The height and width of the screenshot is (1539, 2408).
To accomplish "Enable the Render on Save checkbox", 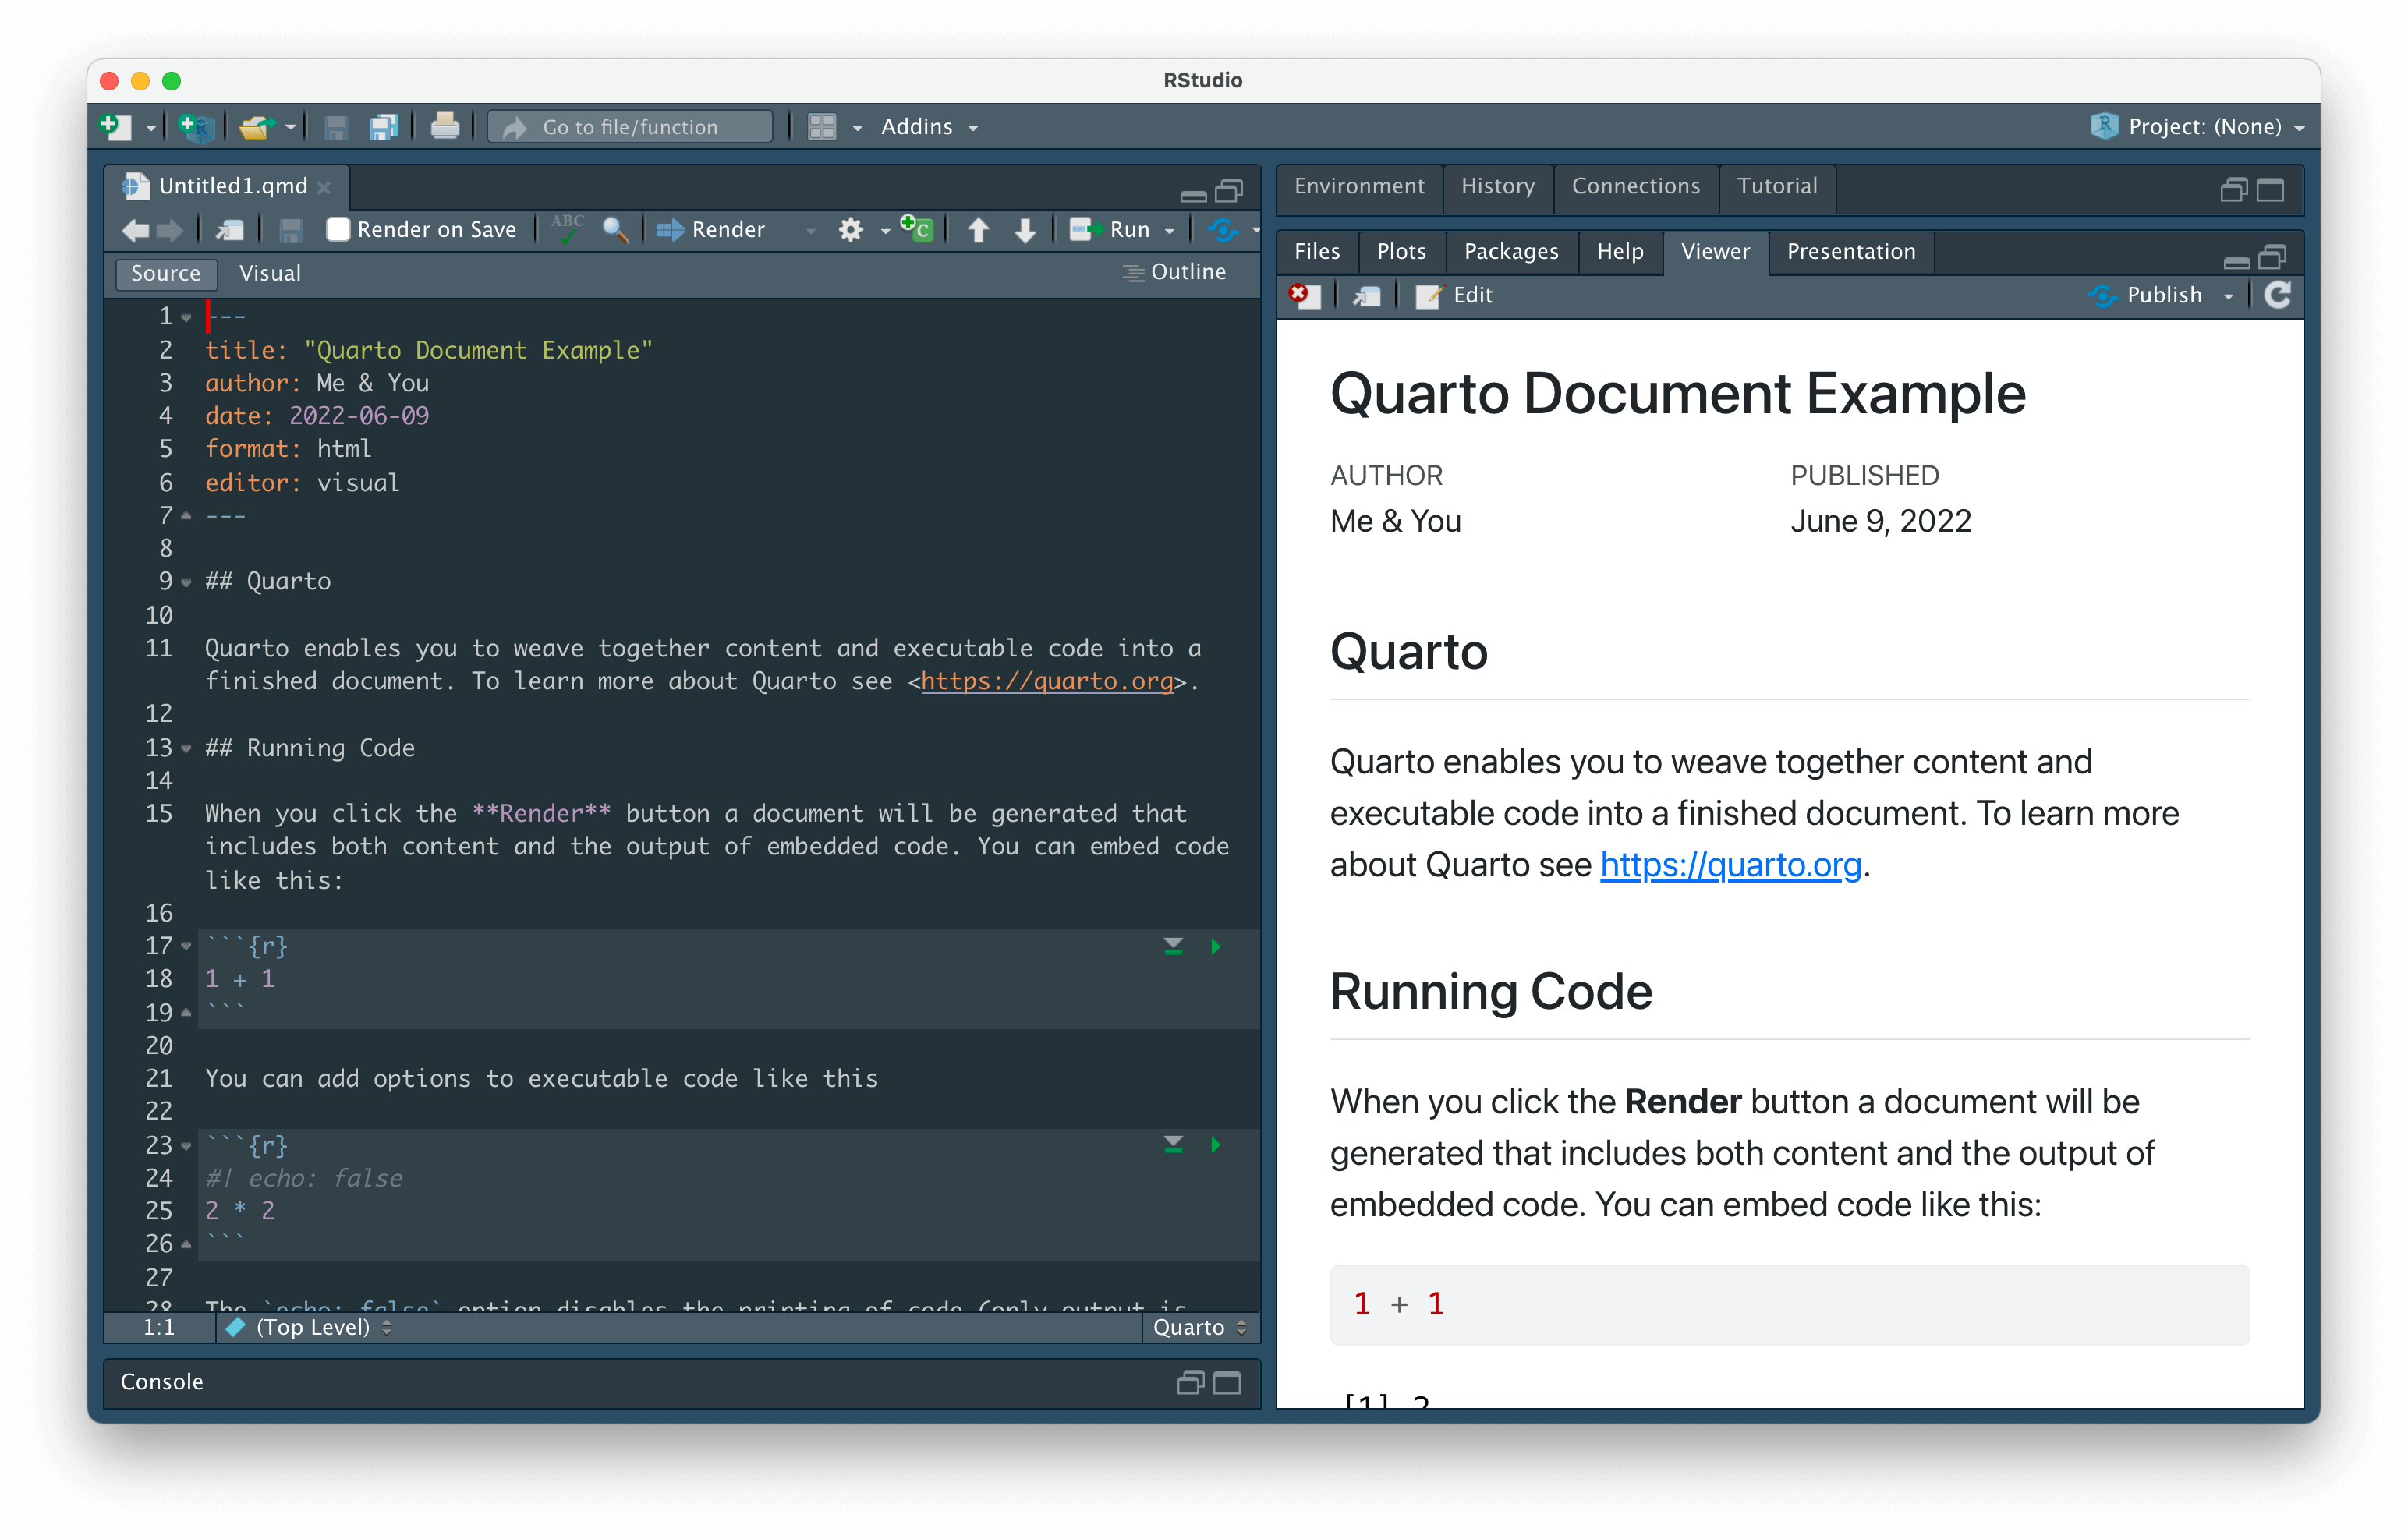I will [339, 229].
